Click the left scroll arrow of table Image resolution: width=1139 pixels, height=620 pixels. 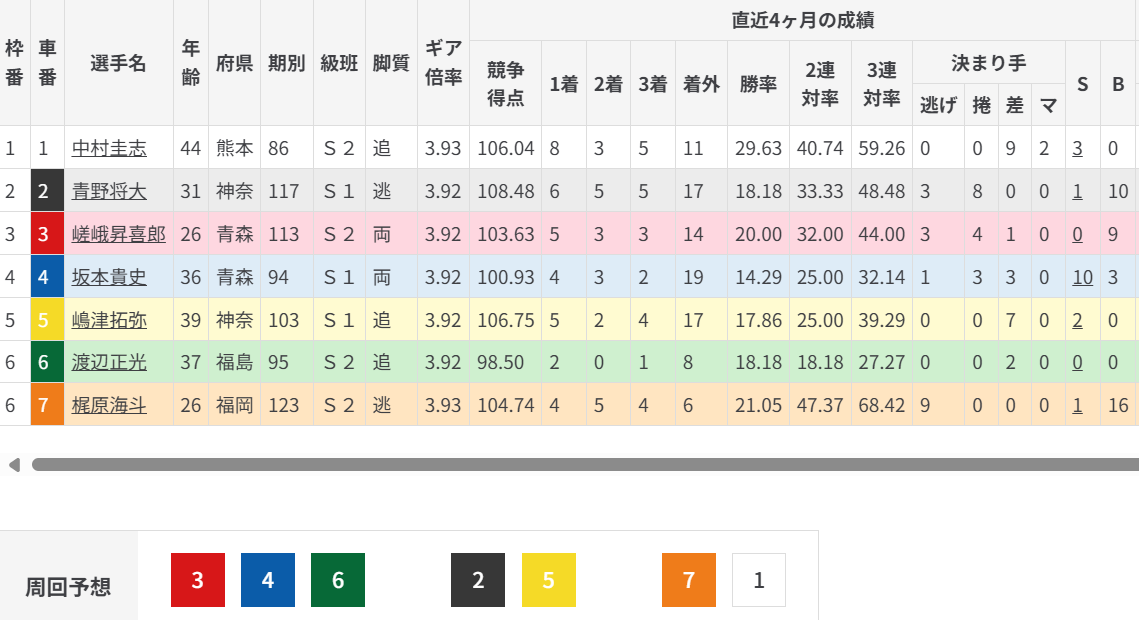click(x=14, y=465)
